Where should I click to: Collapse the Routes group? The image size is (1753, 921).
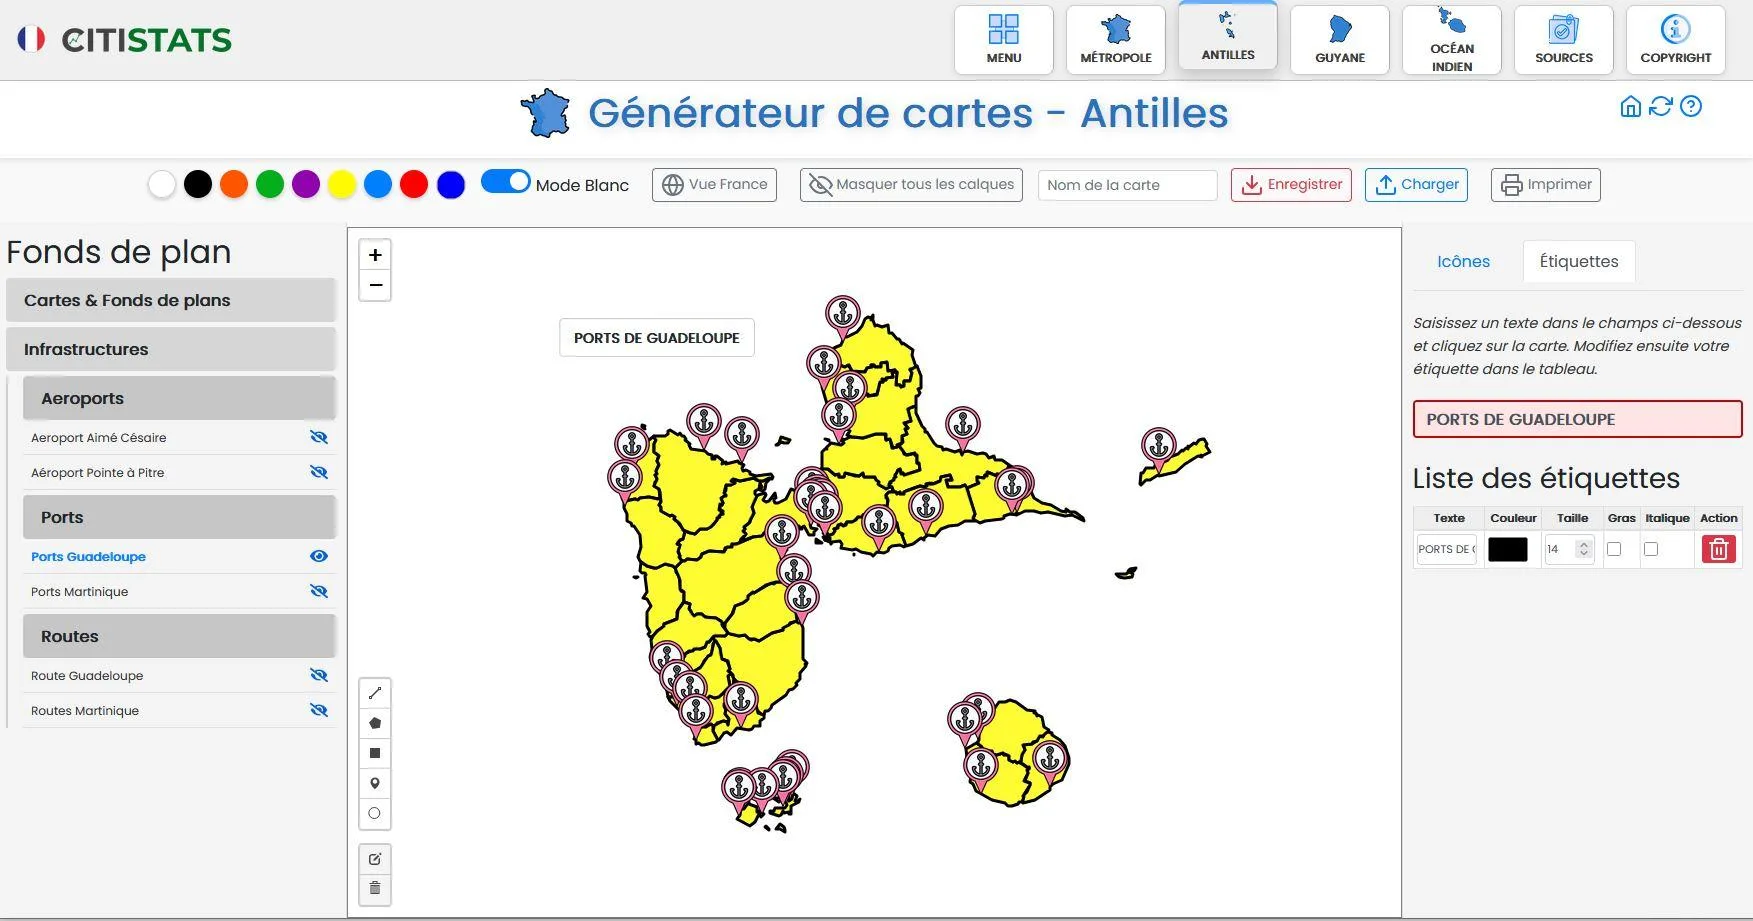pyautogui.click(x=179, y=636)
